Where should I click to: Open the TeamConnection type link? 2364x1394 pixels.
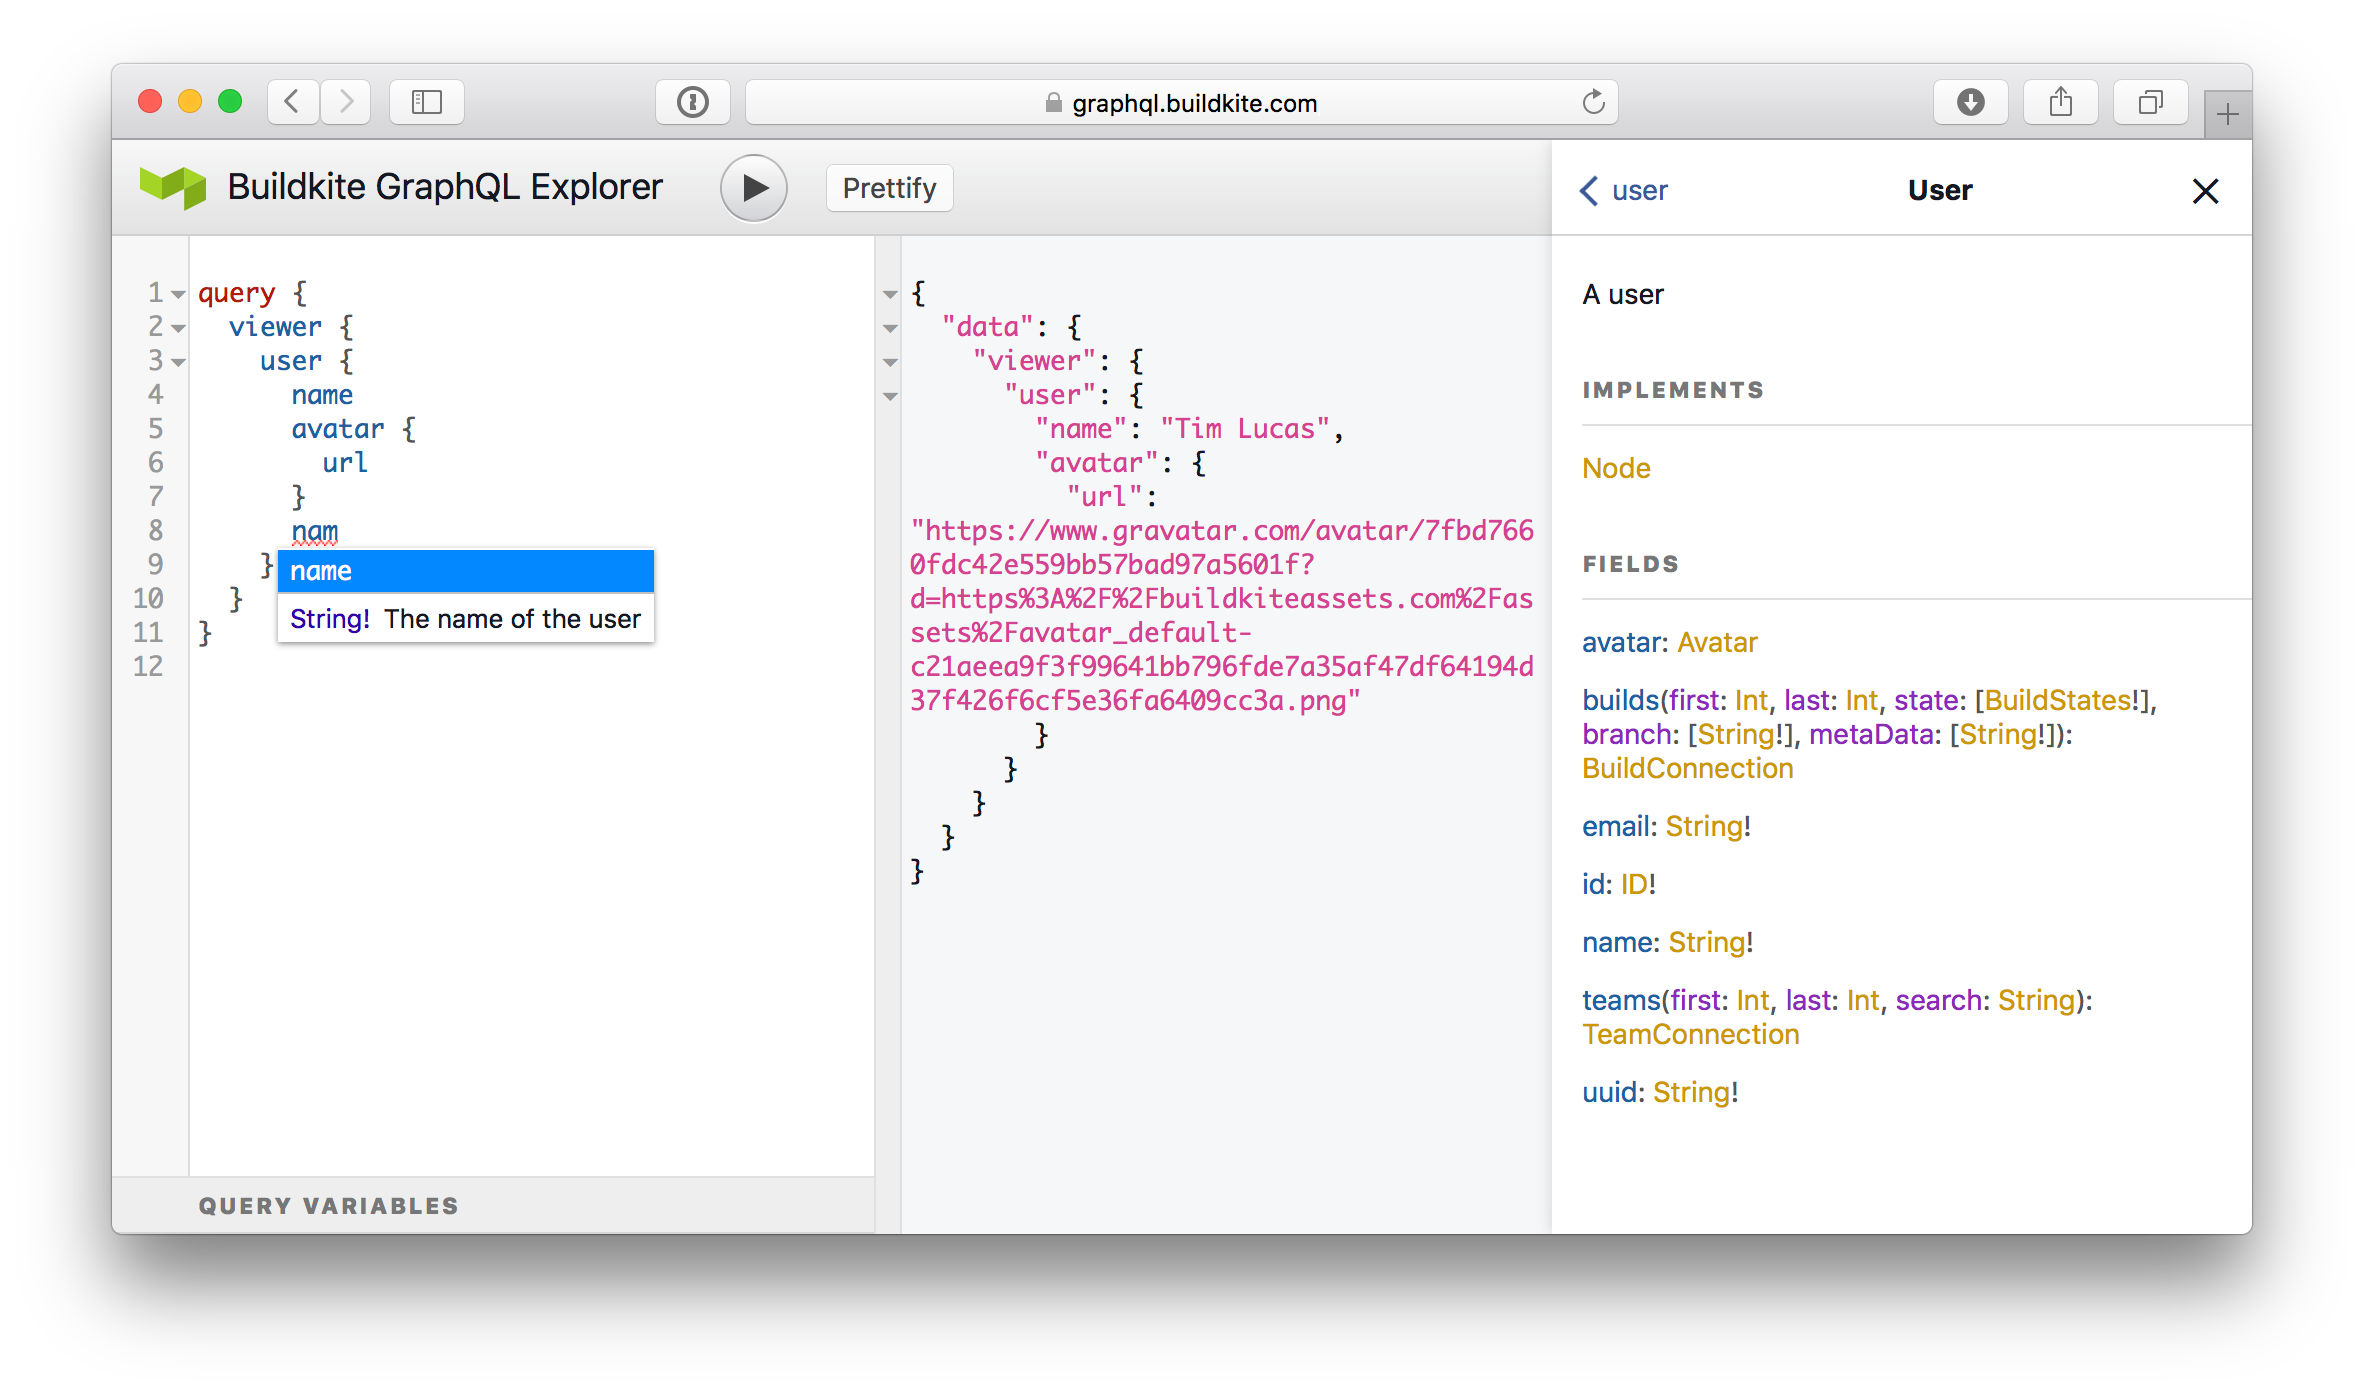coord(1690,1034)
